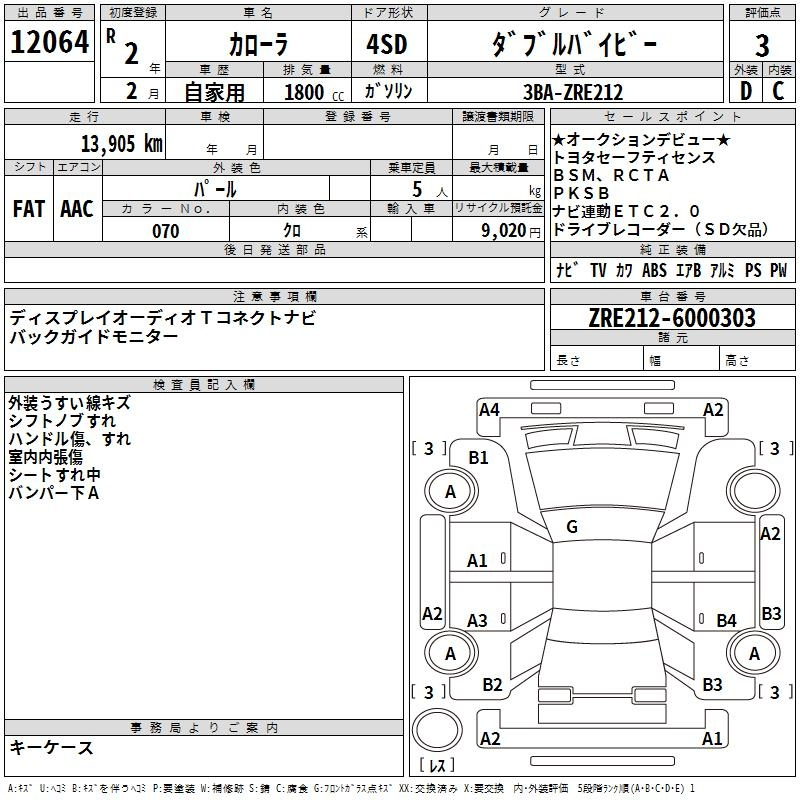
Task: Select PW in the equipment row
Action: click(778, 270)
